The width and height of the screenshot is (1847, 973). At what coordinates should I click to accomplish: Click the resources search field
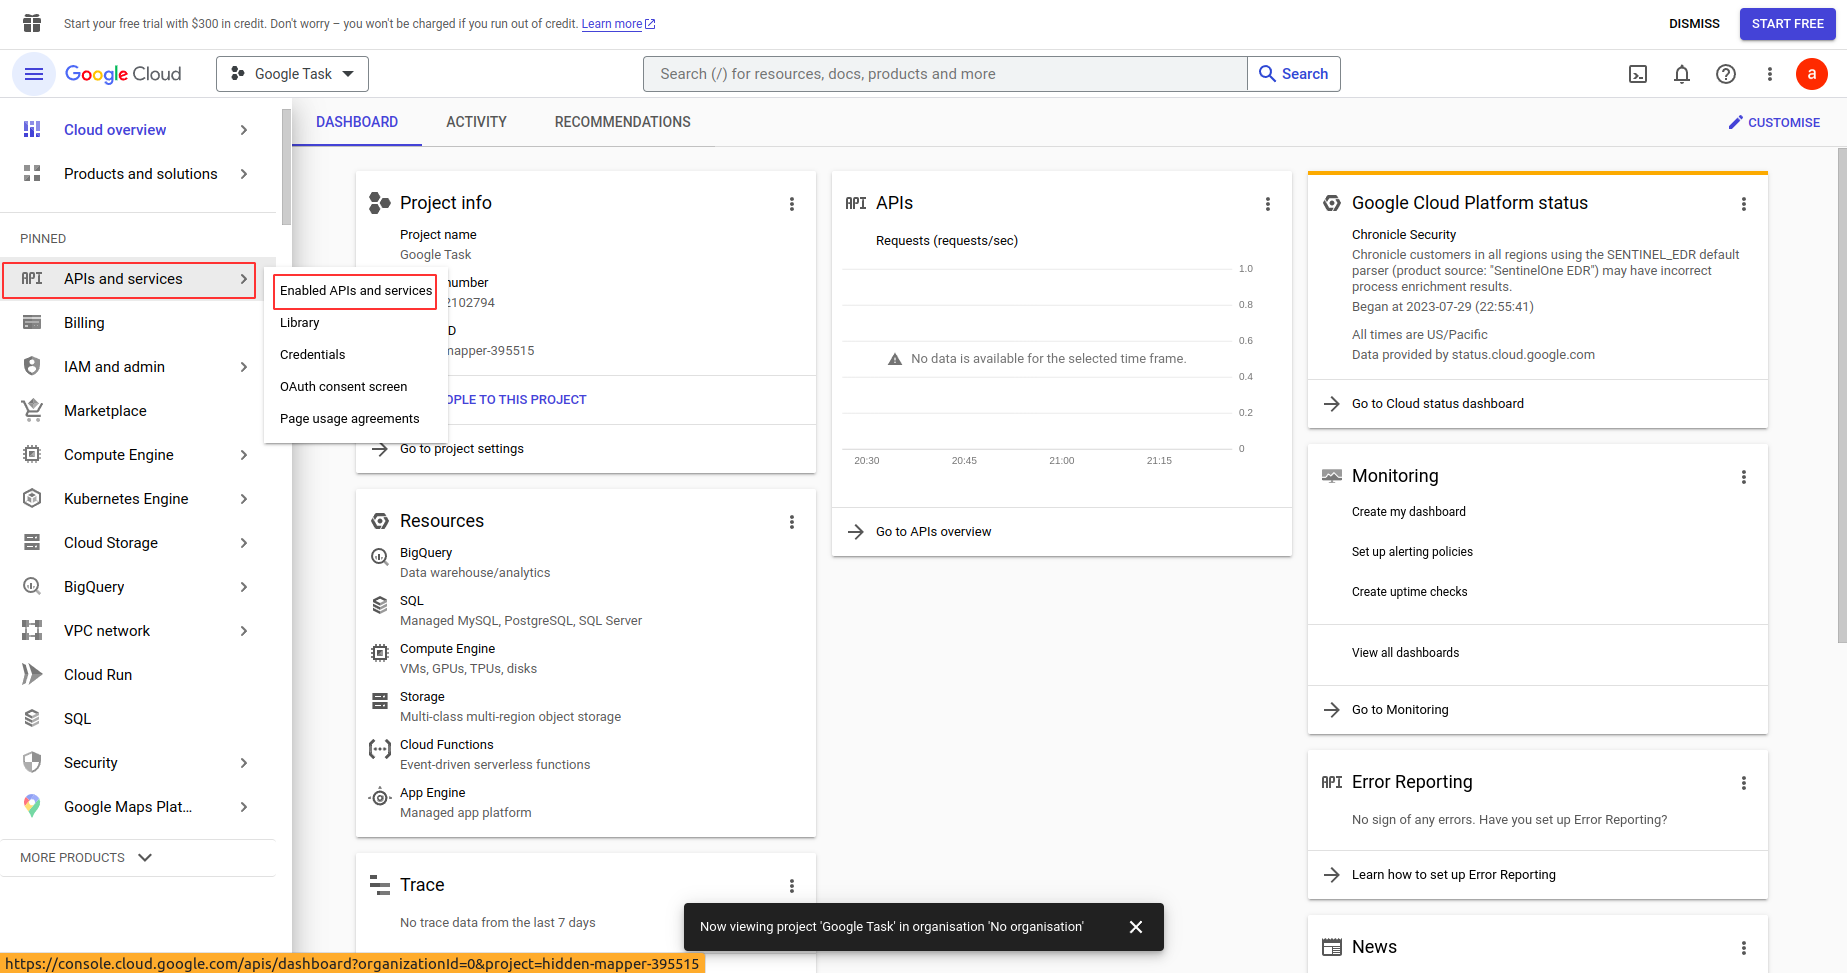(x=945, y=74)
